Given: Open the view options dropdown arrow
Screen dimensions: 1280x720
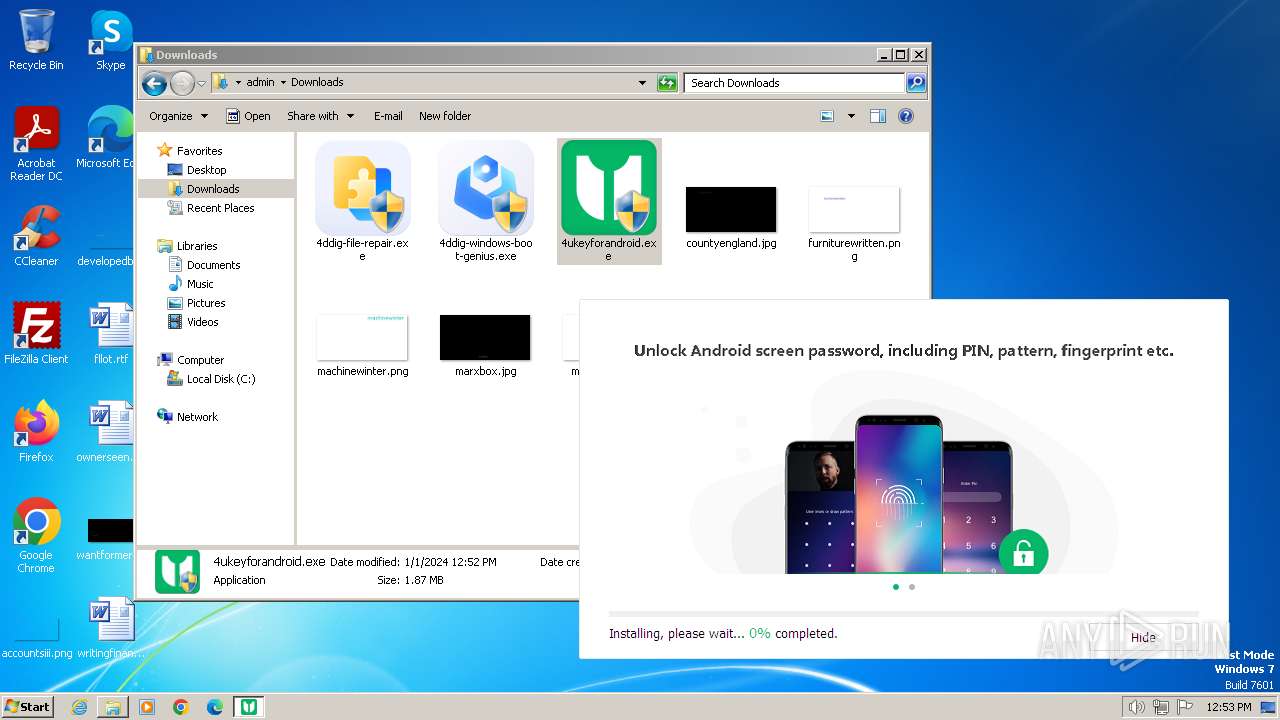Looking at the screenshot, I should tap(851, 116).
